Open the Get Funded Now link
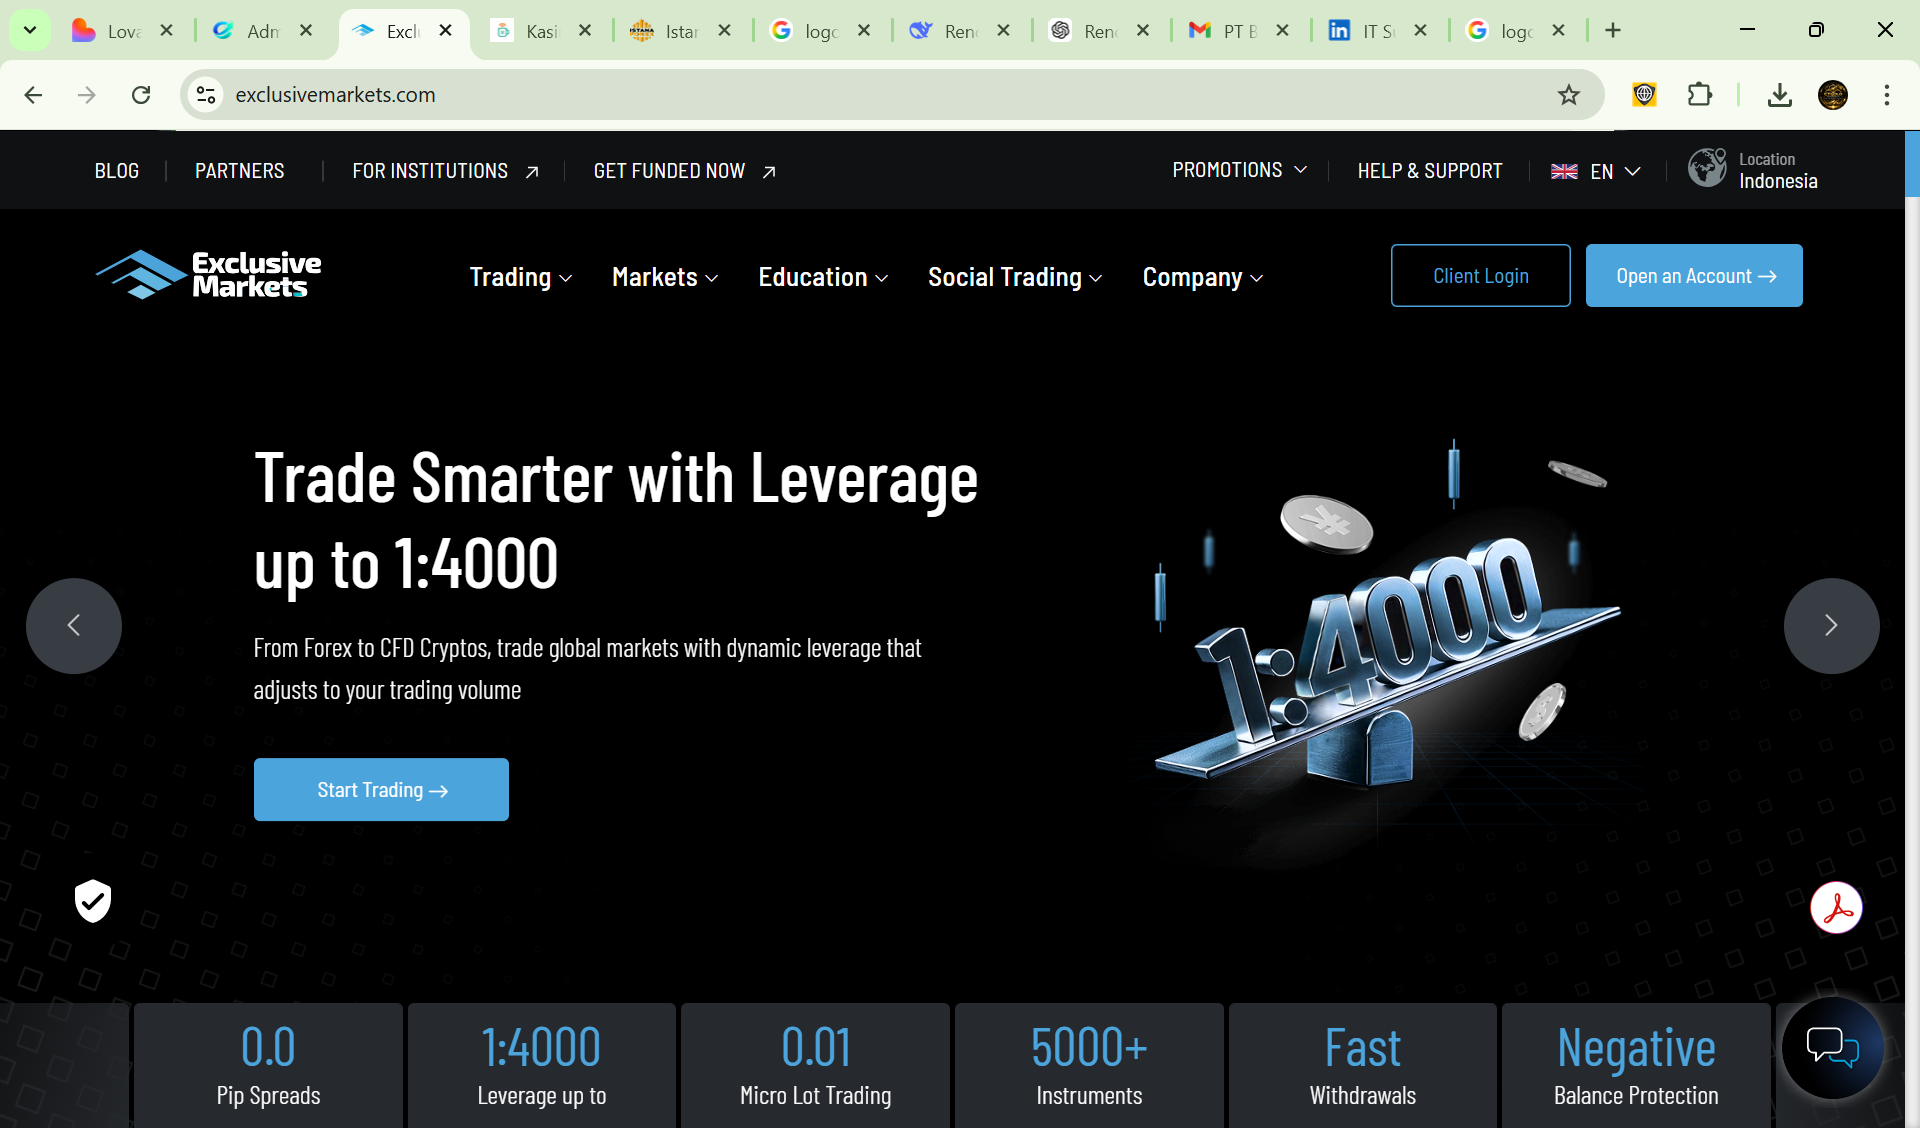The width and height of the screenshot is (1920, 1128). [685, 171]
